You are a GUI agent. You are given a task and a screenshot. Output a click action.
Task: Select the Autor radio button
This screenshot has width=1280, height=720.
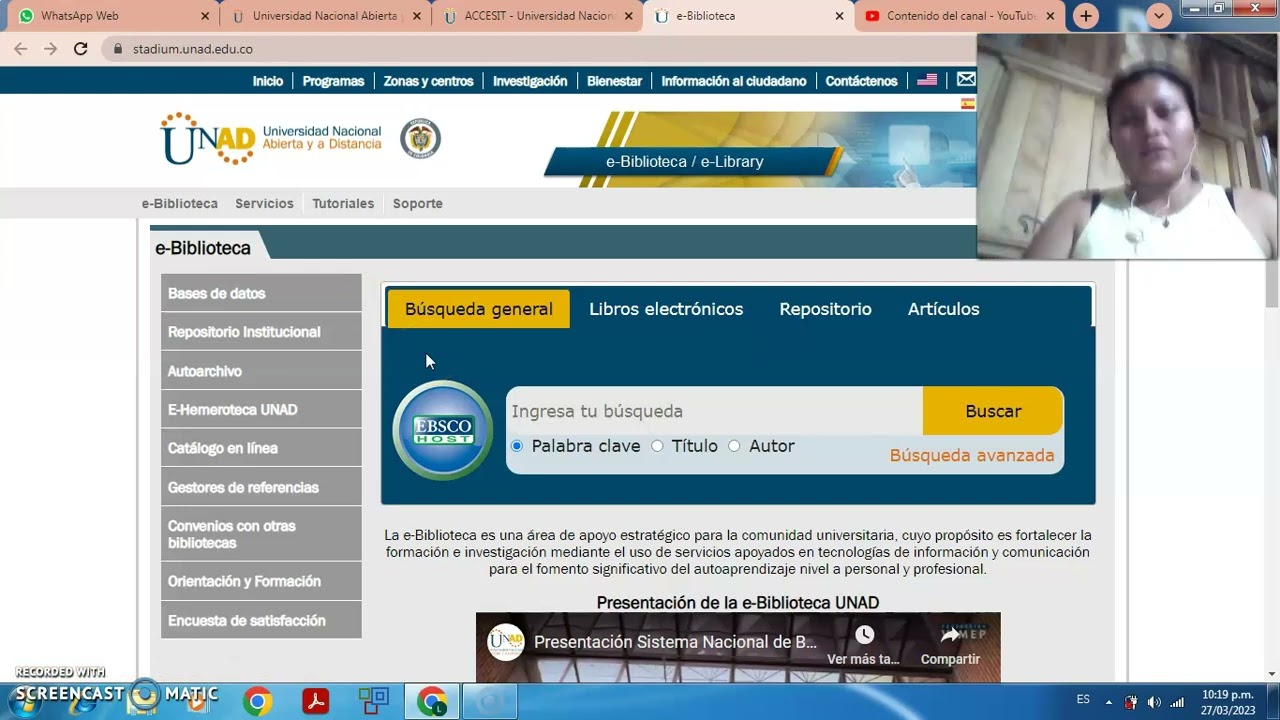tap(734, 446)
